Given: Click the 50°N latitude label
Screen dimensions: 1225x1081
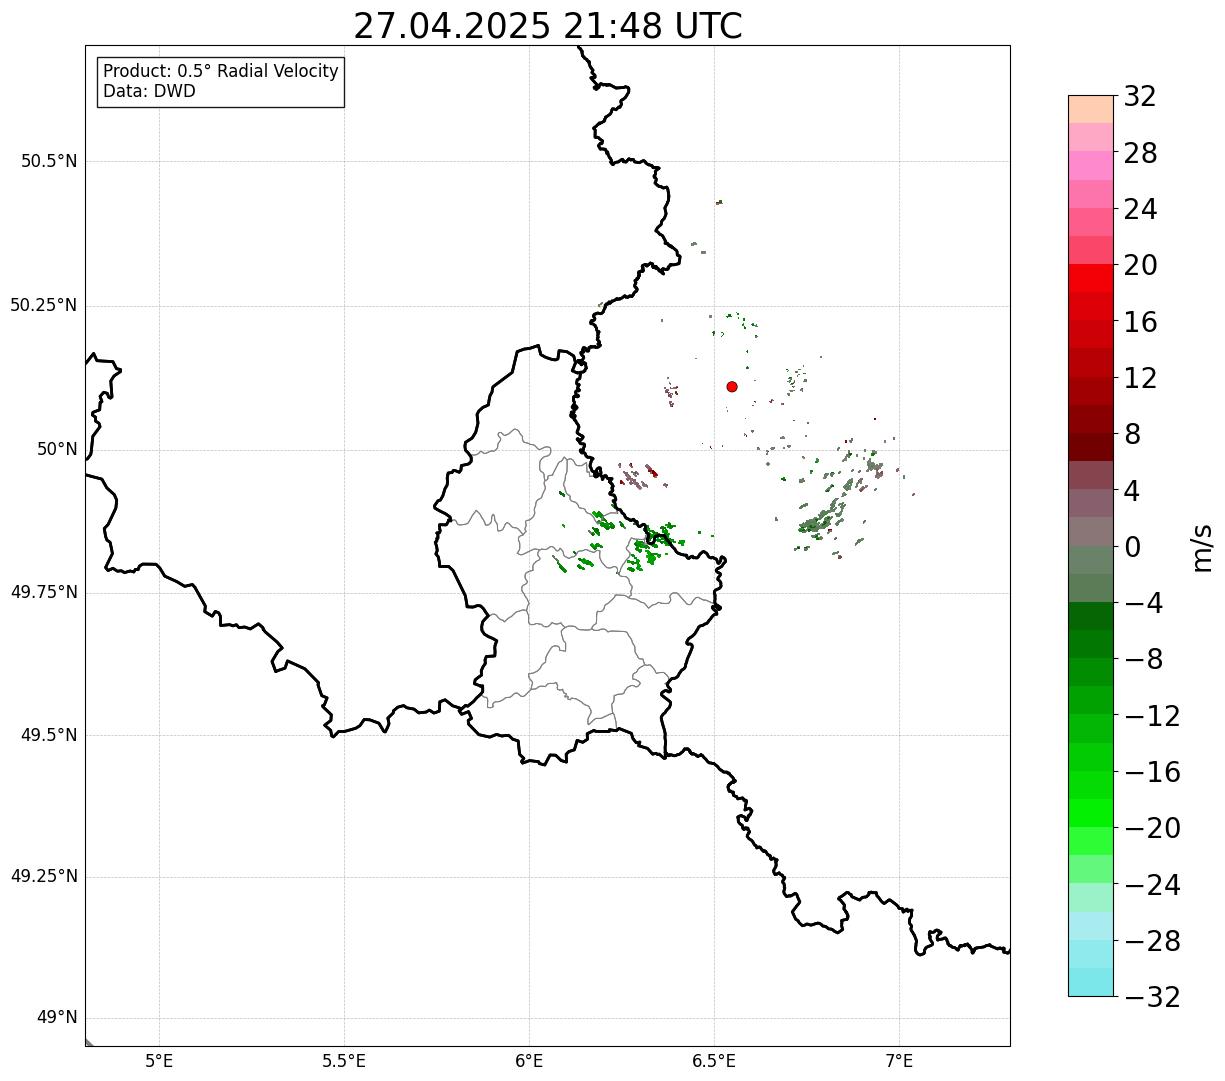Looking at the screenshot, I should [x=57, y=449].
